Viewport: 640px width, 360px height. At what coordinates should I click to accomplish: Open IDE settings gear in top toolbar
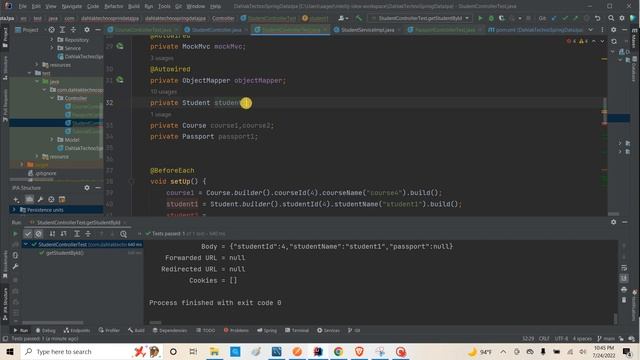tap(622, 18)
